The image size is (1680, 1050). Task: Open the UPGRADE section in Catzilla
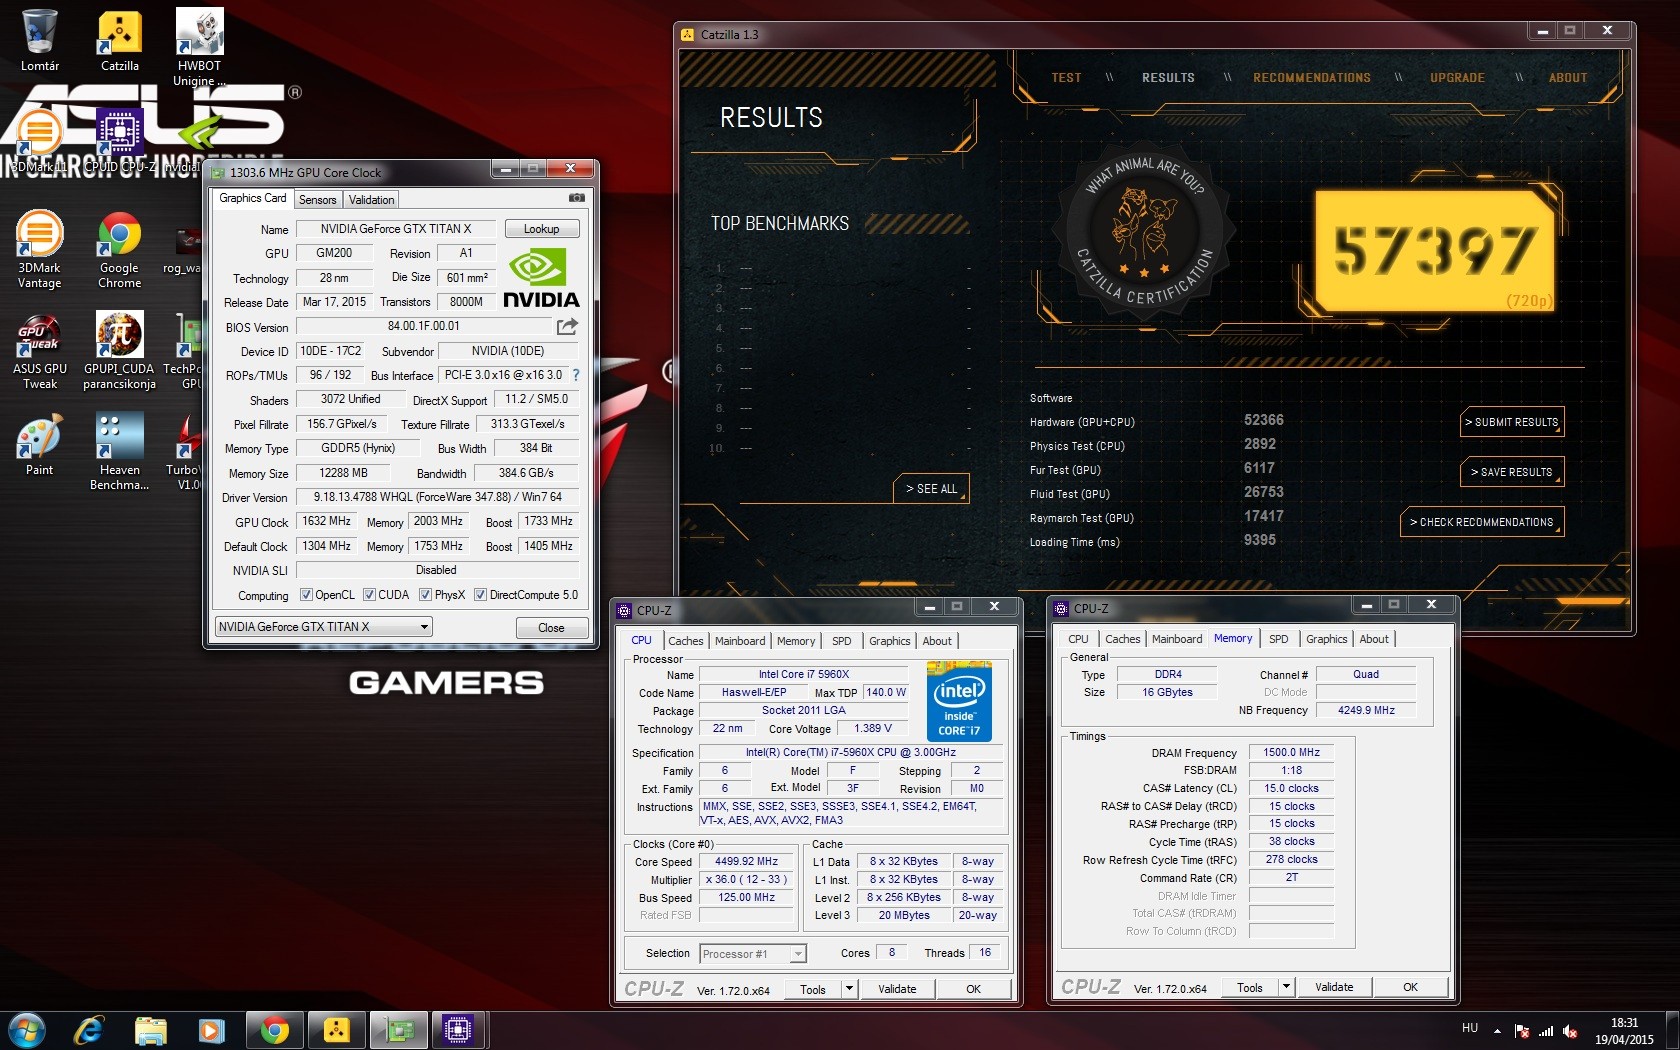[x=1457, y=78]
